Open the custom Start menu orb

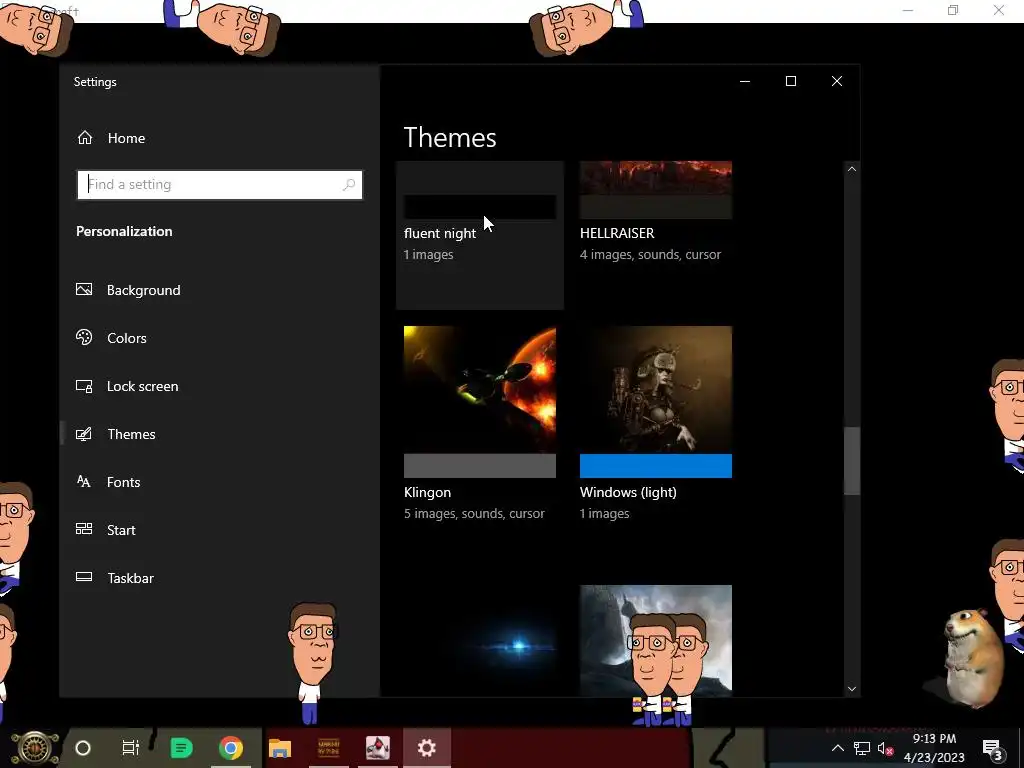point(35,748)
